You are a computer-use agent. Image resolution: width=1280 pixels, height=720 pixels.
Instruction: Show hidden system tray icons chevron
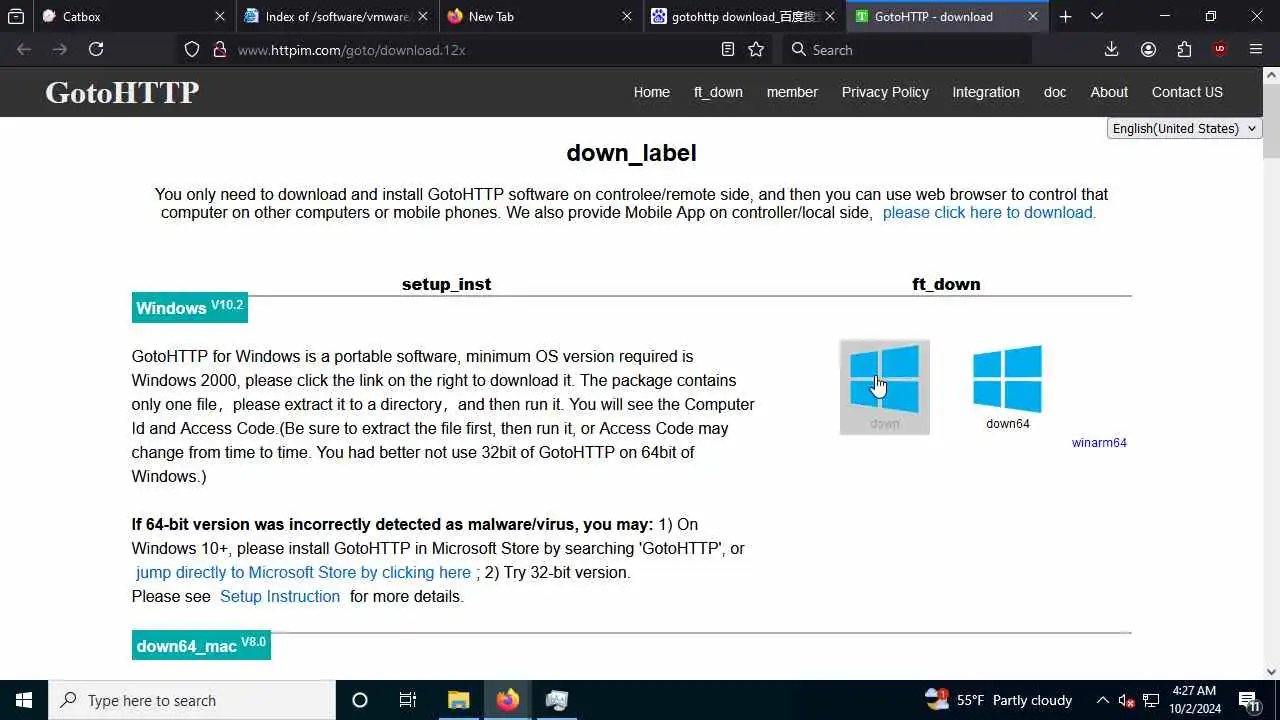click(1102, 700)
